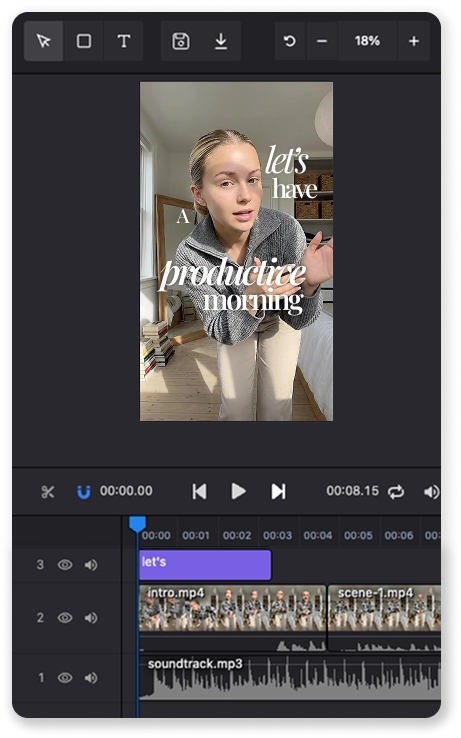The image size is (461, 738).
Task: Click track number 1 label
Action: 41,677
